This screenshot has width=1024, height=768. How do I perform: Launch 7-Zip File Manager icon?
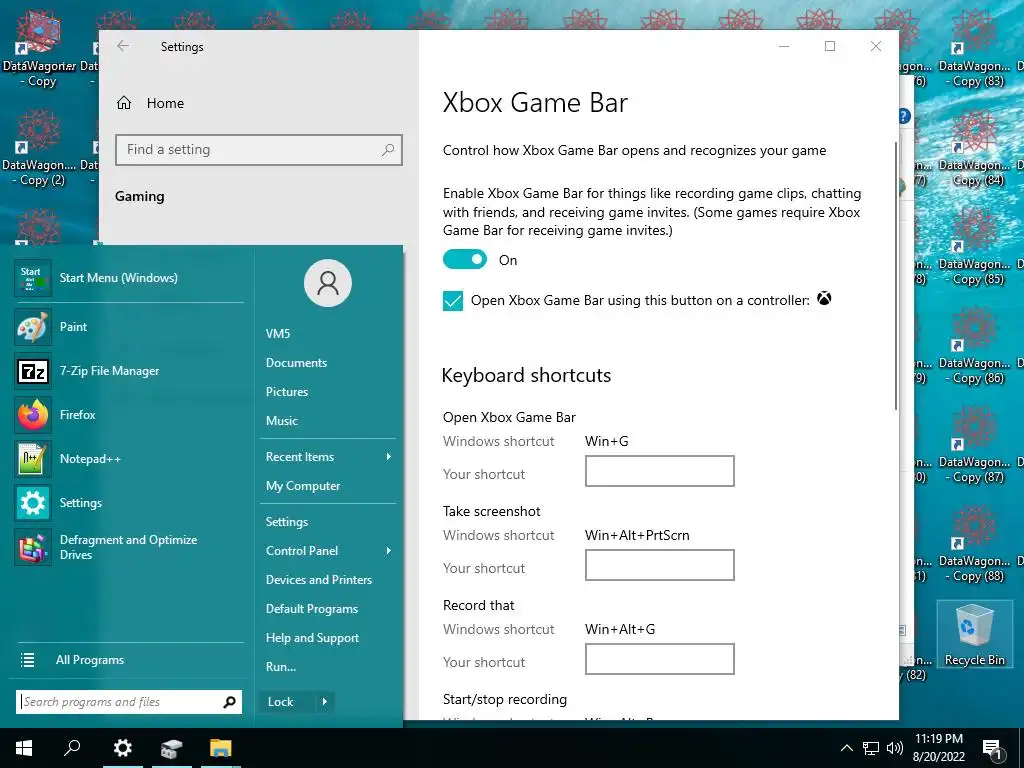pyautogui.click(x=33, y=371)
